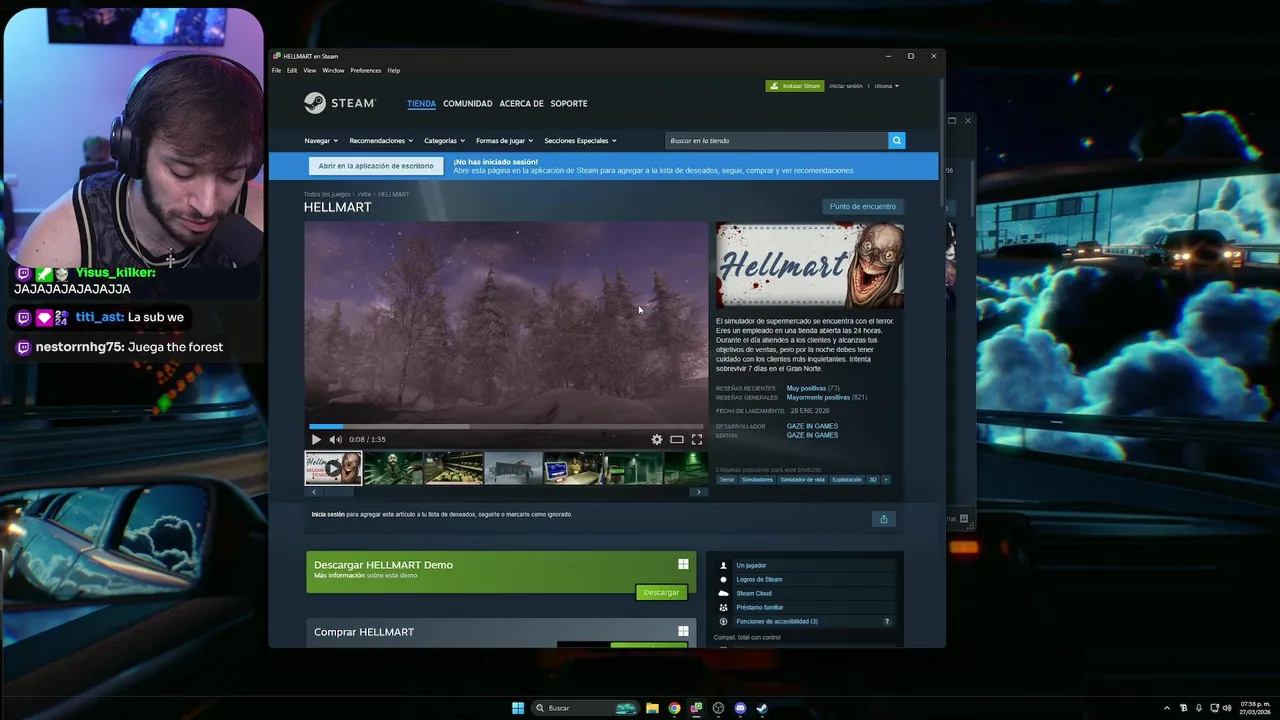Open File Explorer from the taskbar

(652, 708)
